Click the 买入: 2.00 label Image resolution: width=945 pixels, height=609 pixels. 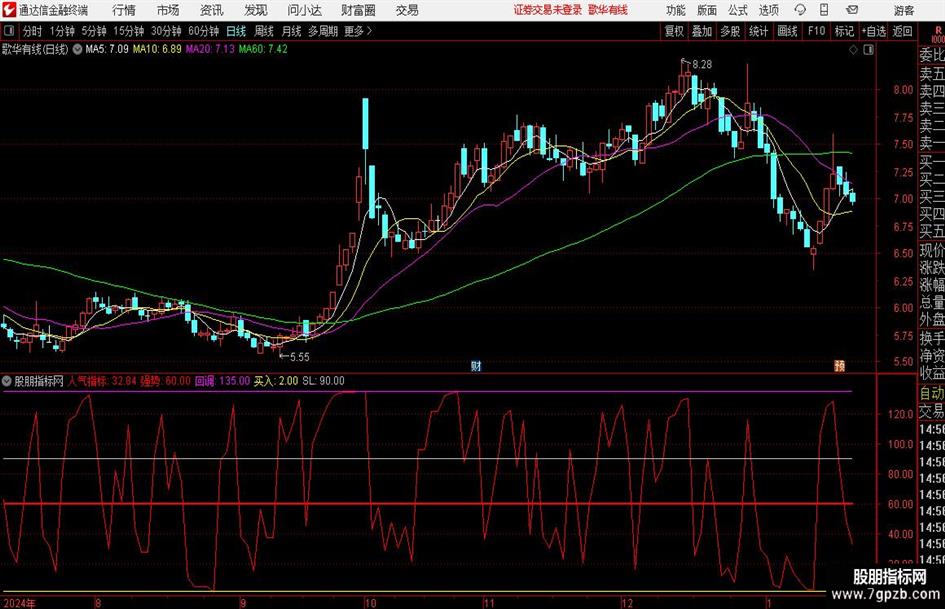276,381
